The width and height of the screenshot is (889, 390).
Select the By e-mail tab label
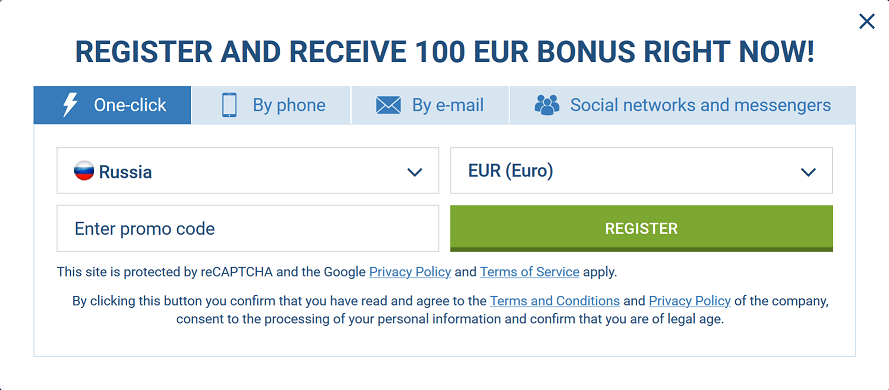(448, 105)
